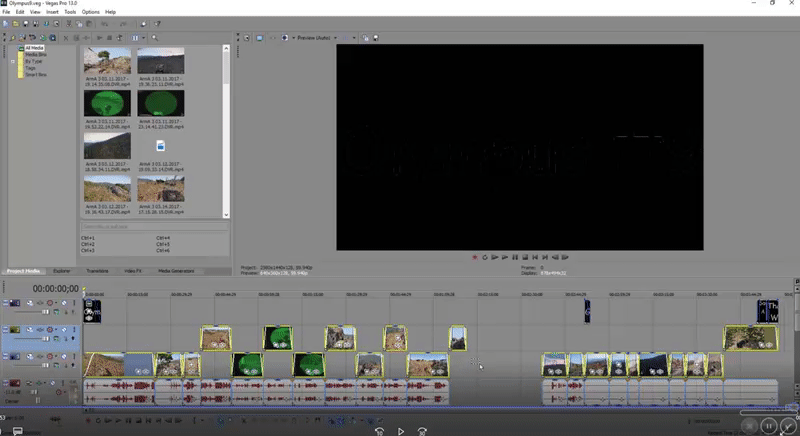This screenshot has width=800, height=436.
Task: Select Media Bins in the tree
Action: pyautogui.click(x=36, y=55)
